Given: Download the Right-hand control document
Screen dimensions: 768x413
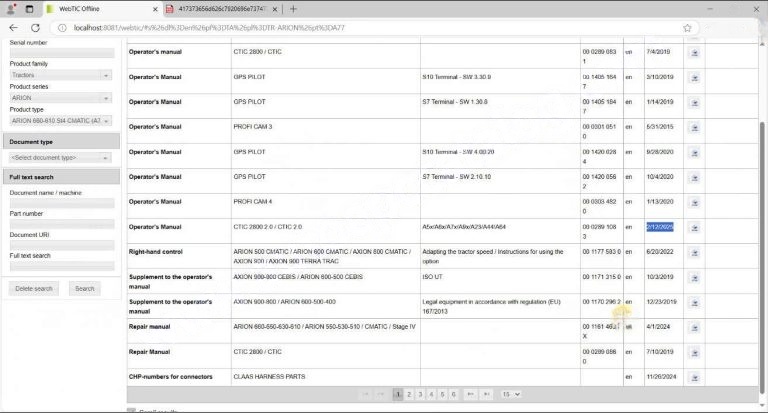Looking at the screenshot, I should point(694,252).
